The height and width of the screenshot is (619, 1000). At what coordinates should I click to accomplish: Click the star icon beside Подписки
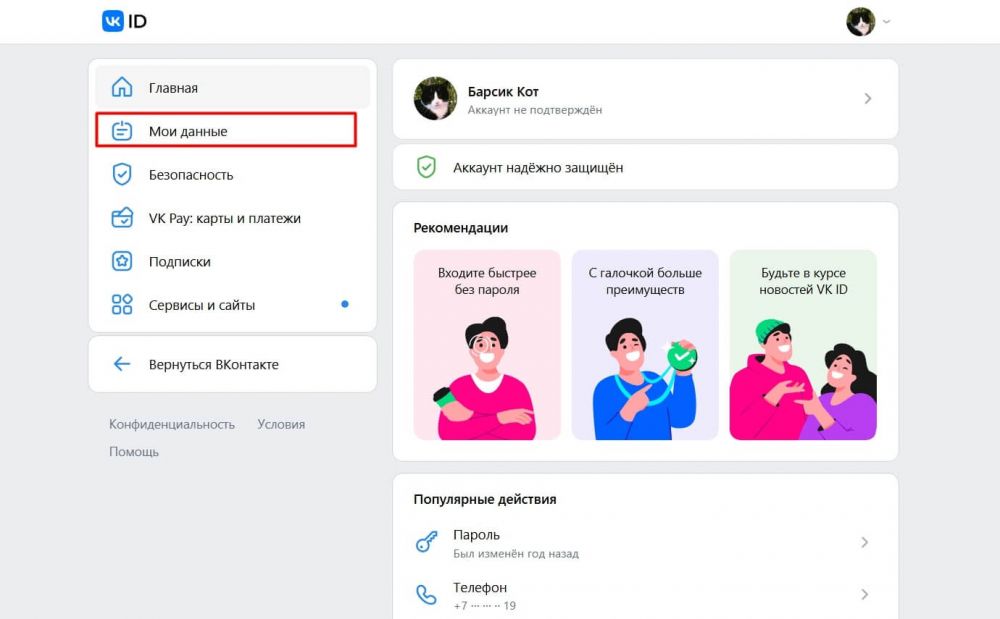point(122,261)
